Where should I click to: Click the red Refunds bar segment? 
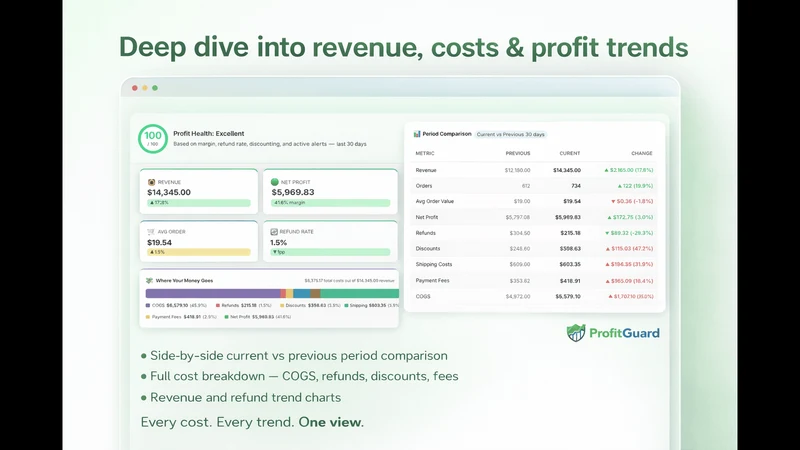[283, 293]
